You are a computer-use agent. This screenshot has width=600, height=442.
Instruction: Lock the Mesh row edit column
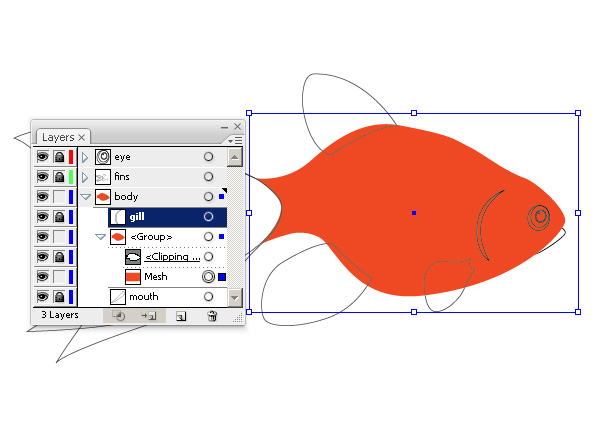pyautogui.click(x=59, y=277)
